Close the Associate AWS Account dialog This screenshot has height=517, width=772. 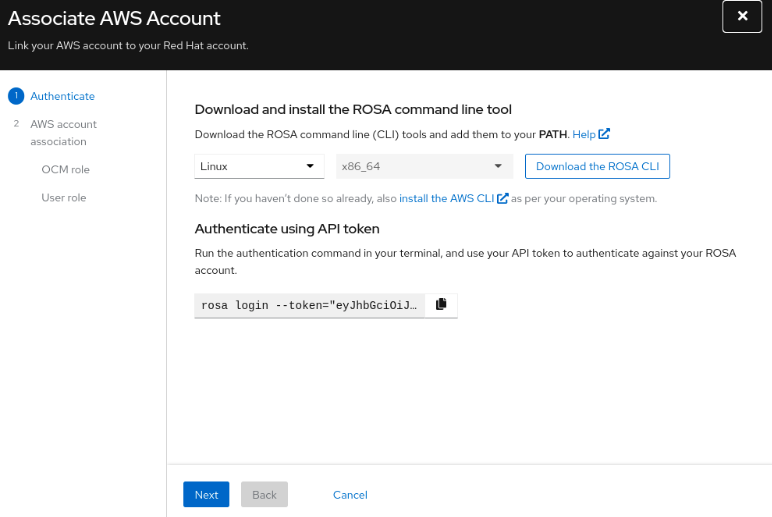click(x=742, y=17)
